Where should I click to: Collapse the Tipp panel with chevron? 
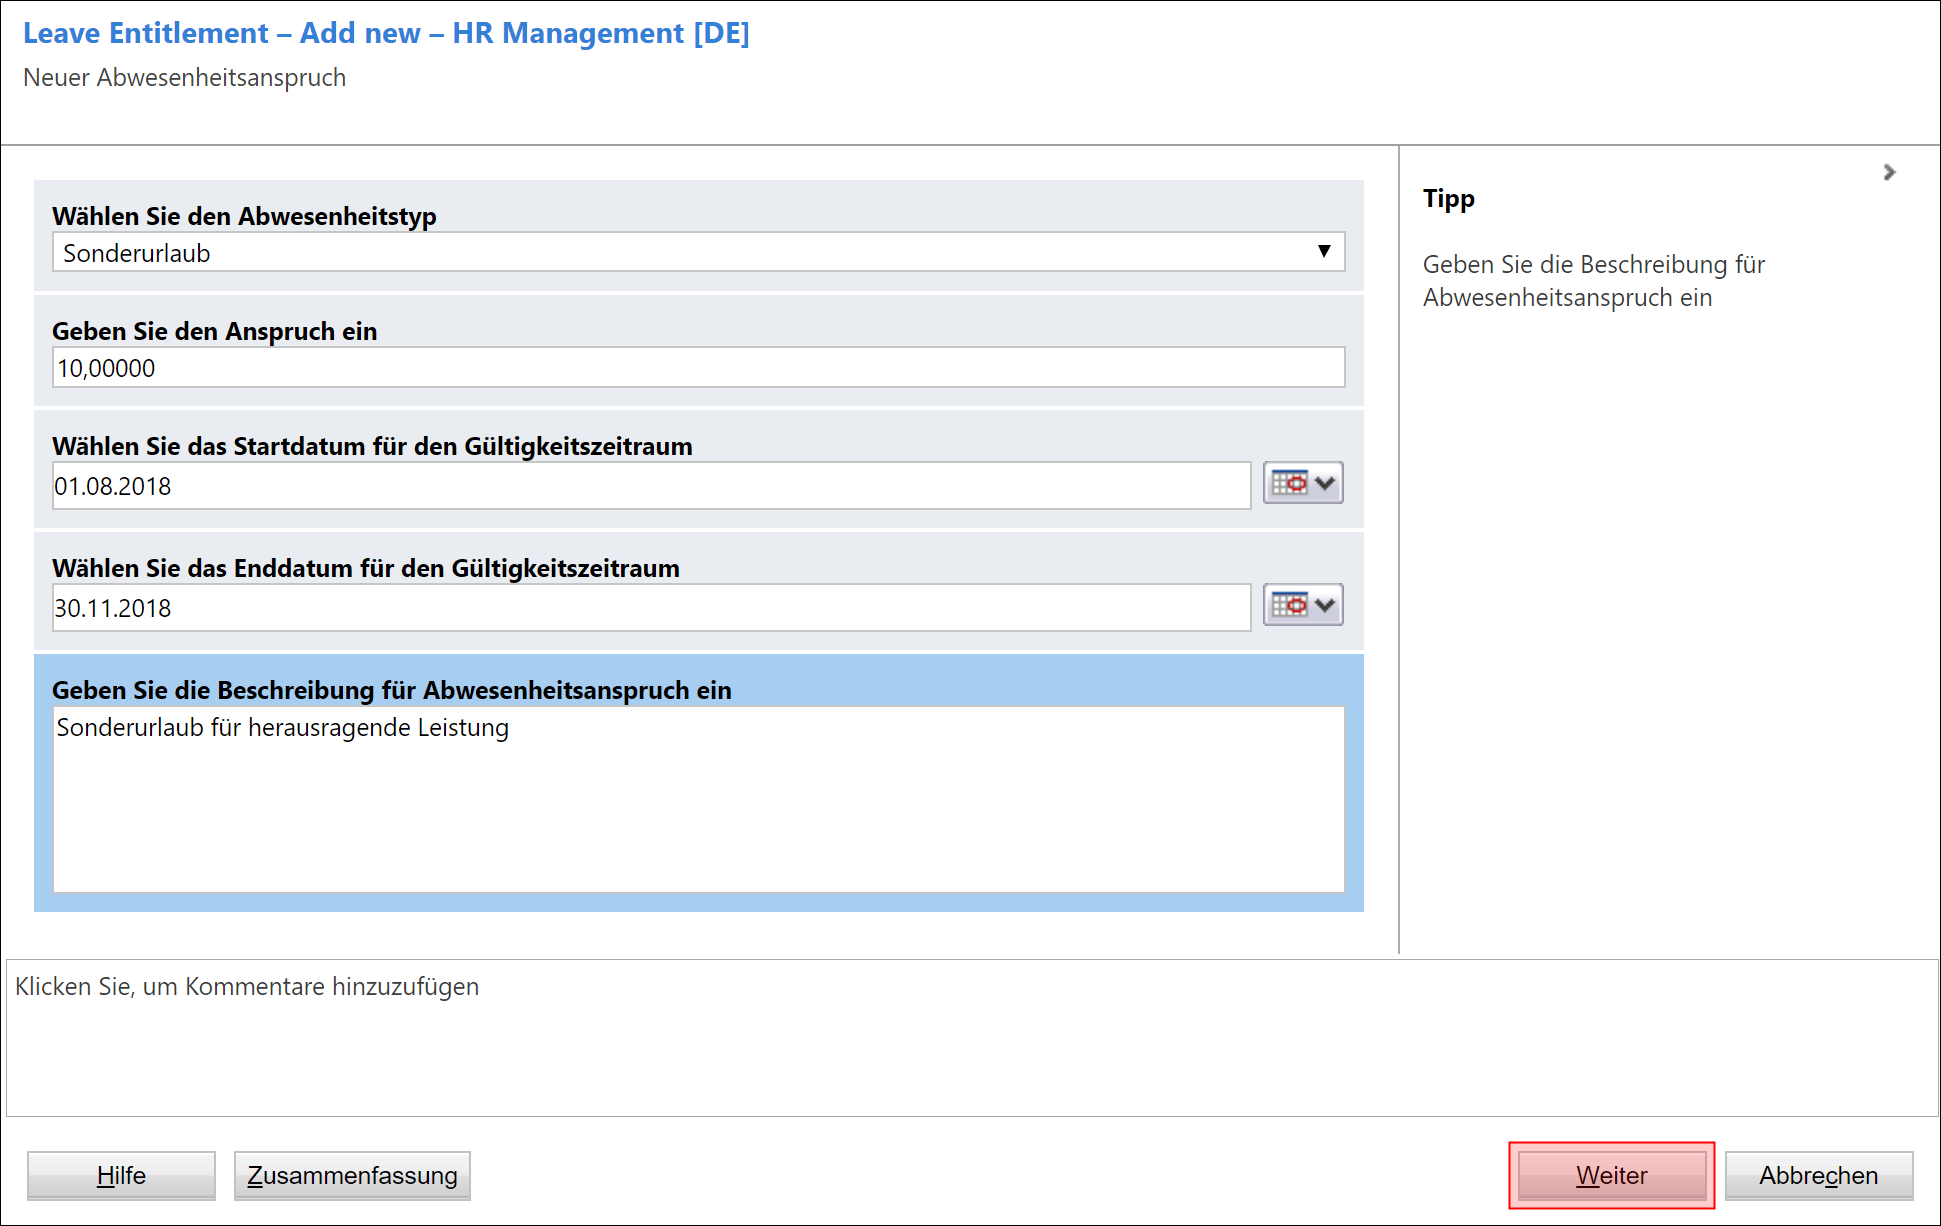1888,173
